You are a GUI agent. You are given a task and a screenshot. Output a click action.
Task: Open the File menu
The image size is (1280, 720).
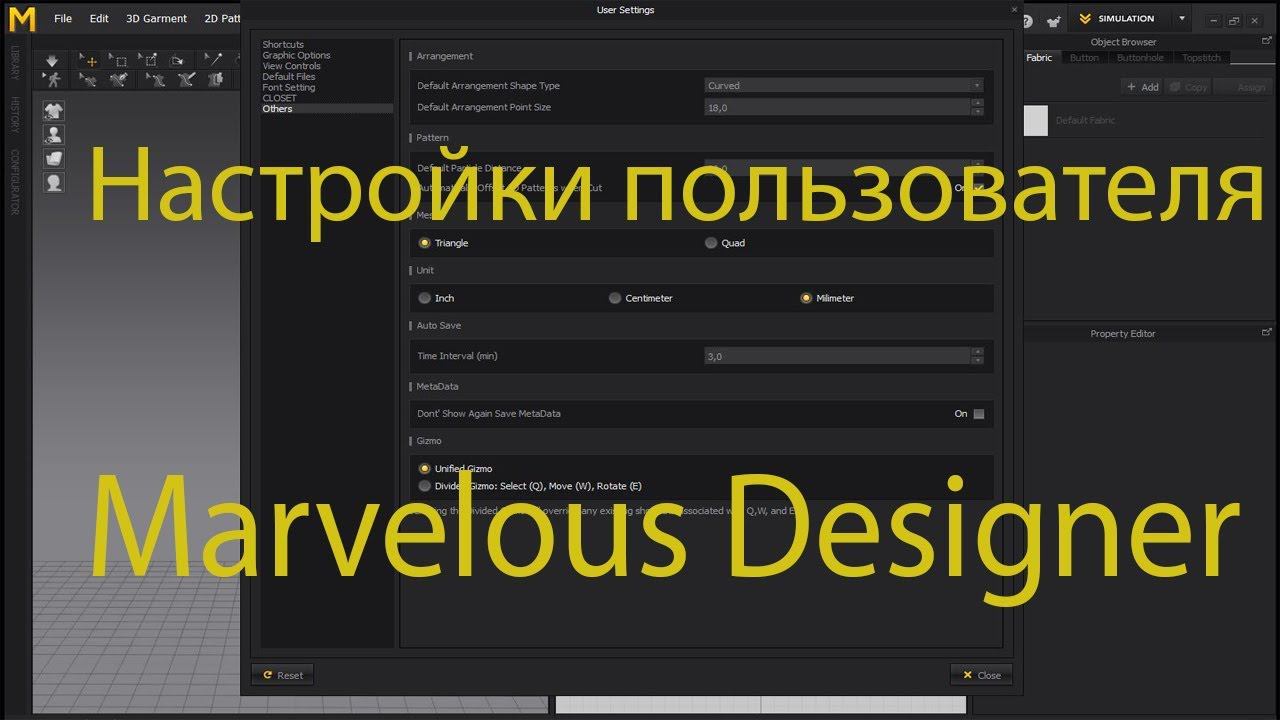tap(63, 19)
